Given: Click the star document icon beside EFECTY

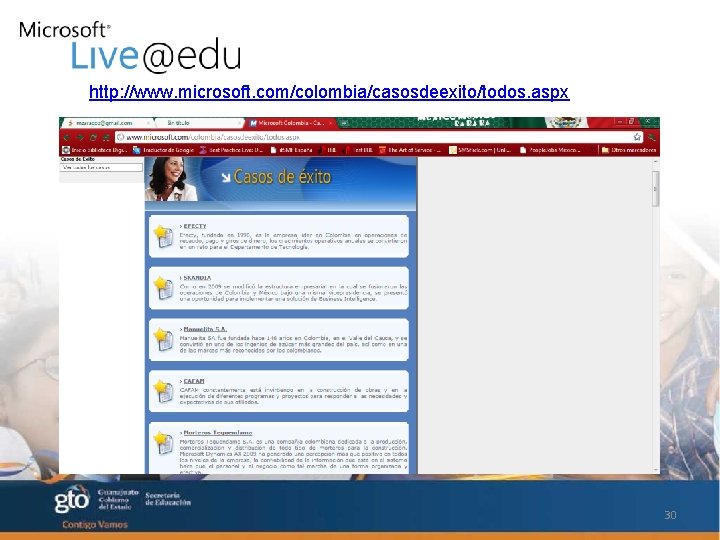Looking at the screenshot, I should coord(163,236).
